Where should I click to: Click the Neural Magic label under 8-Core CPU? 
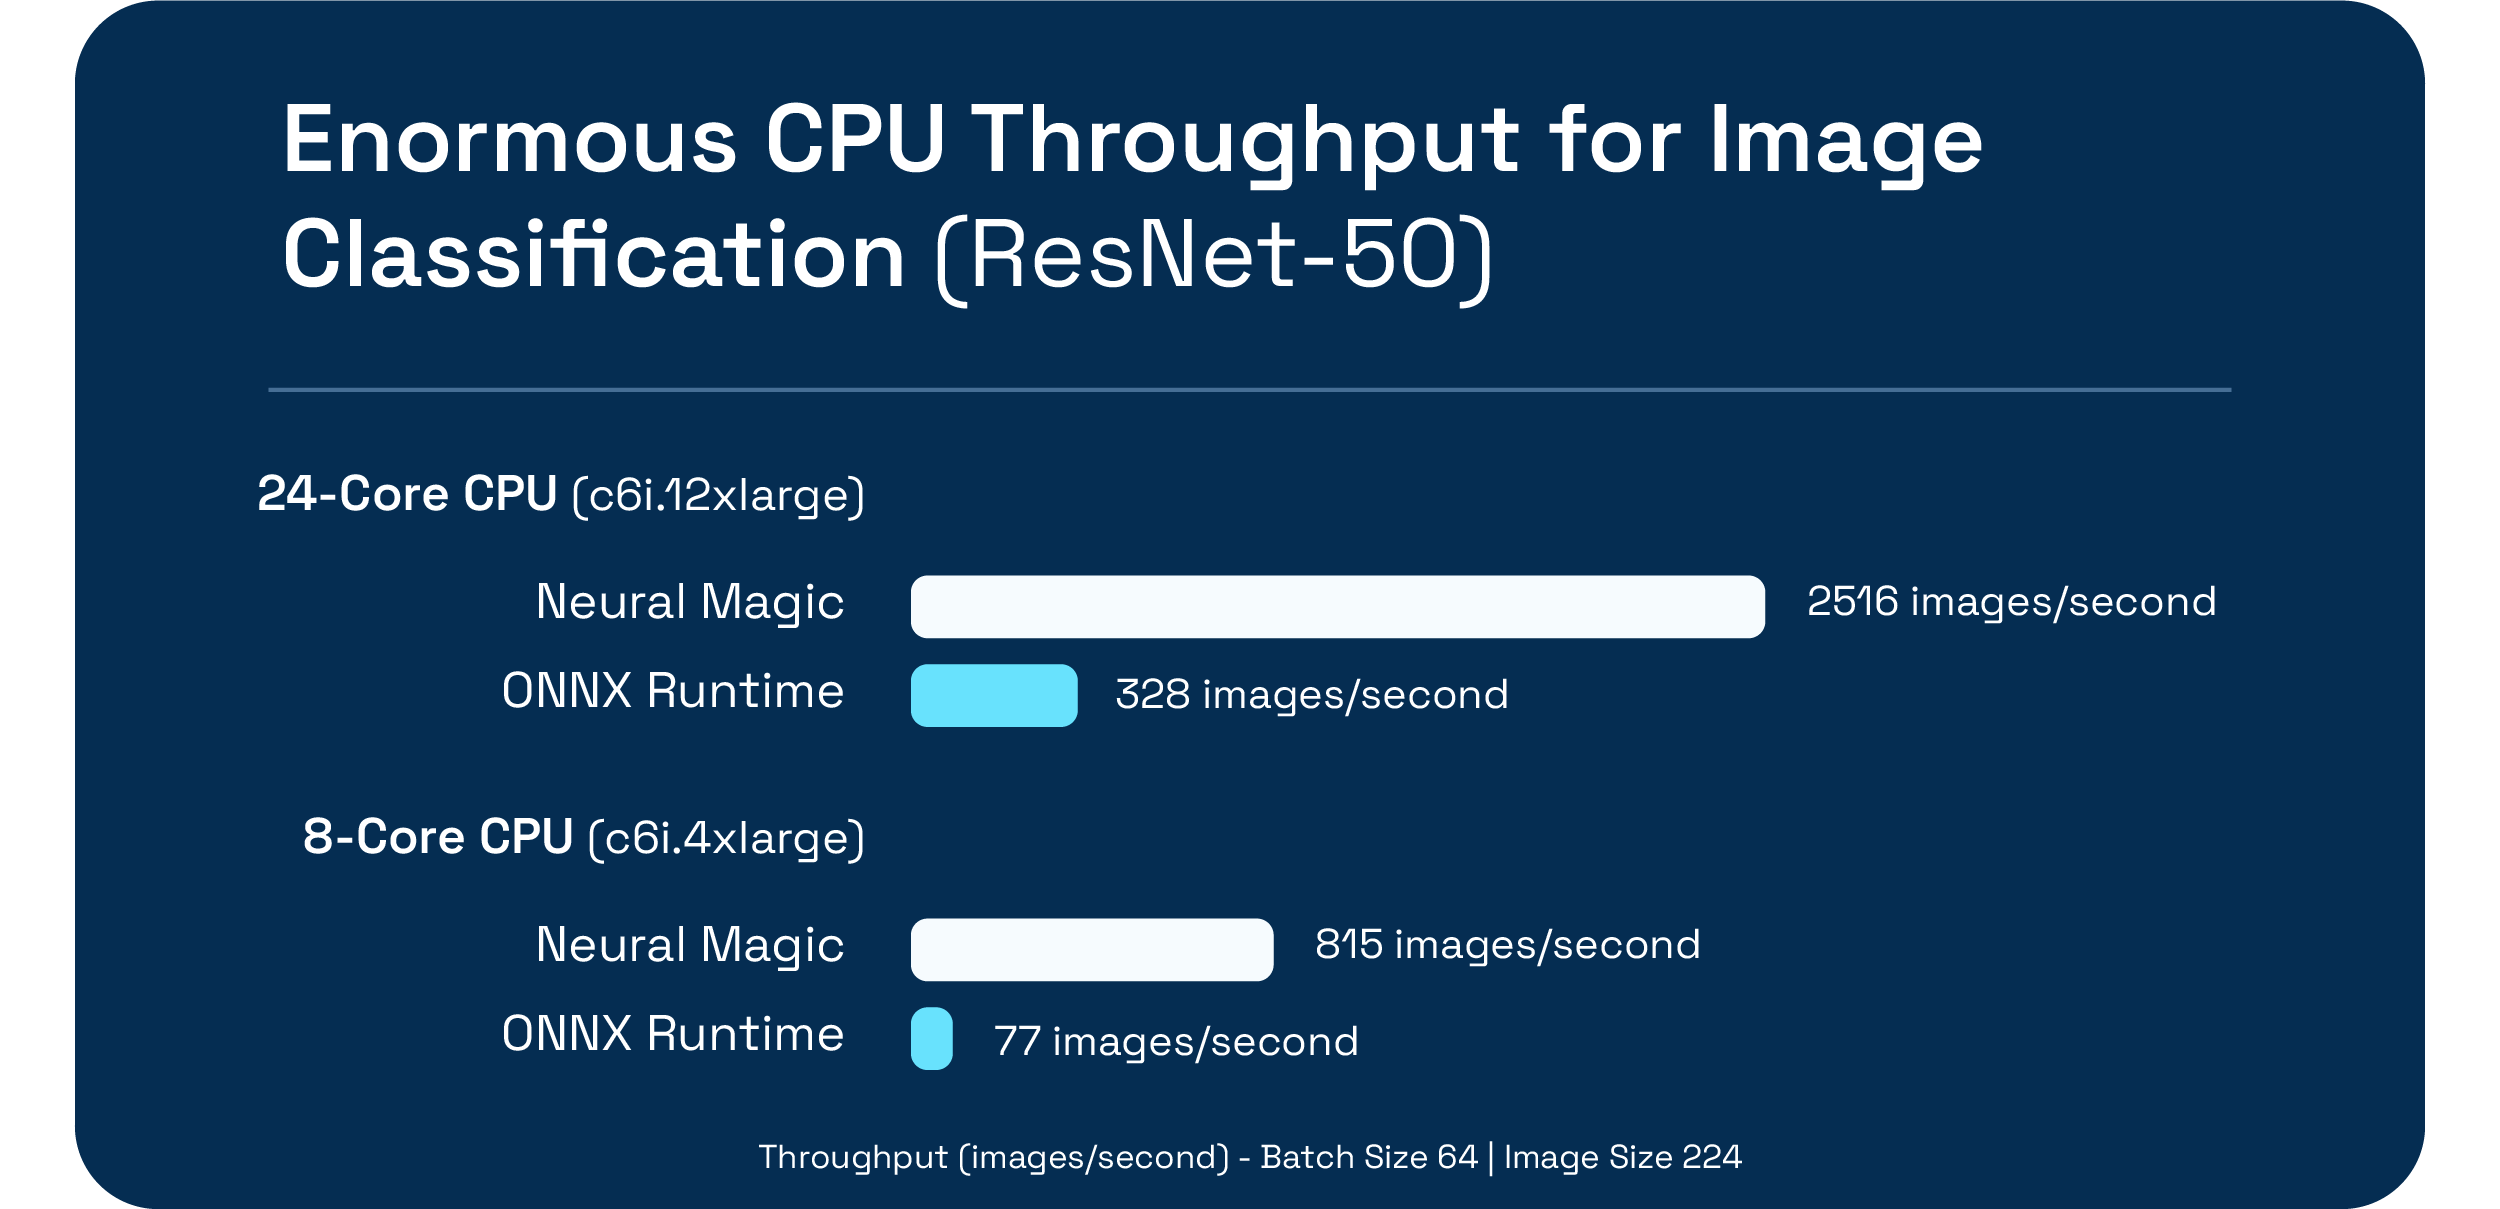tap(690, 947)
